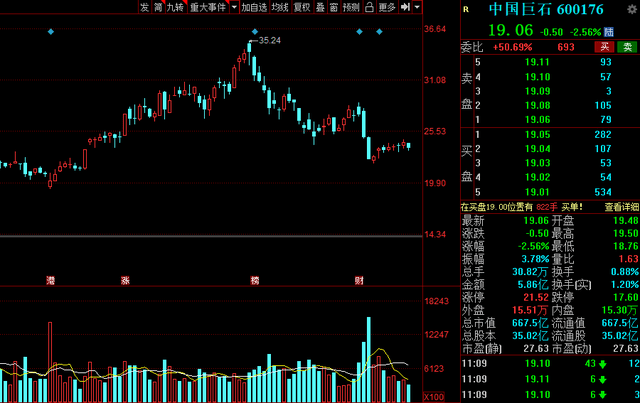Screen dimensions: 640x403
Task: Click the green 卖 sell button
Action: [x=627, y=47]
